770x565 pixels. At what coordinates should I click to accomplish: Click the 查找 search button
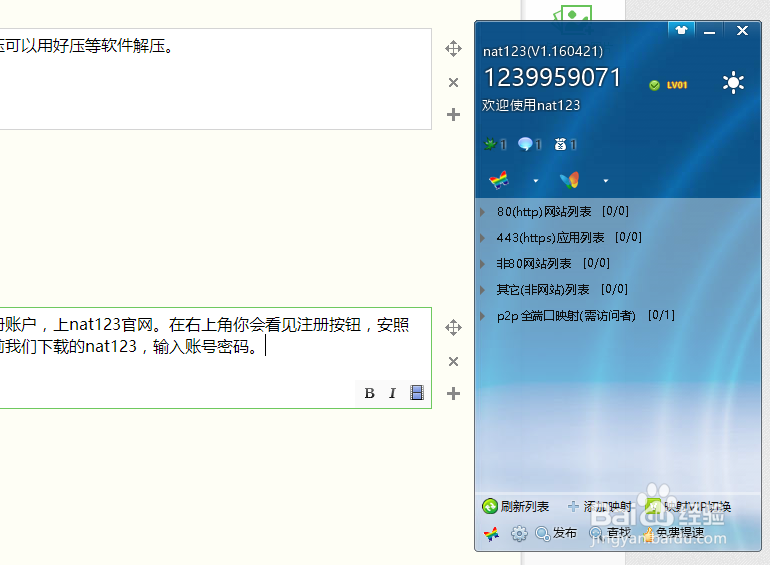(x=610, y=533)
